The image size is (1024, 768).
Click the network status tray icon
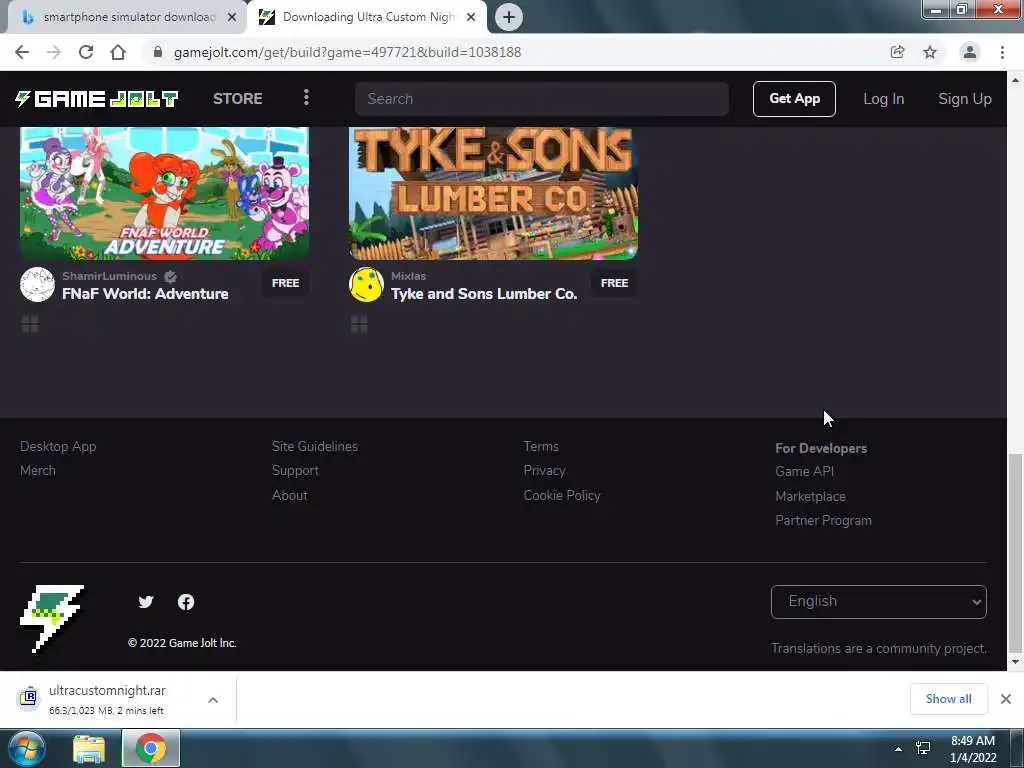923,748
